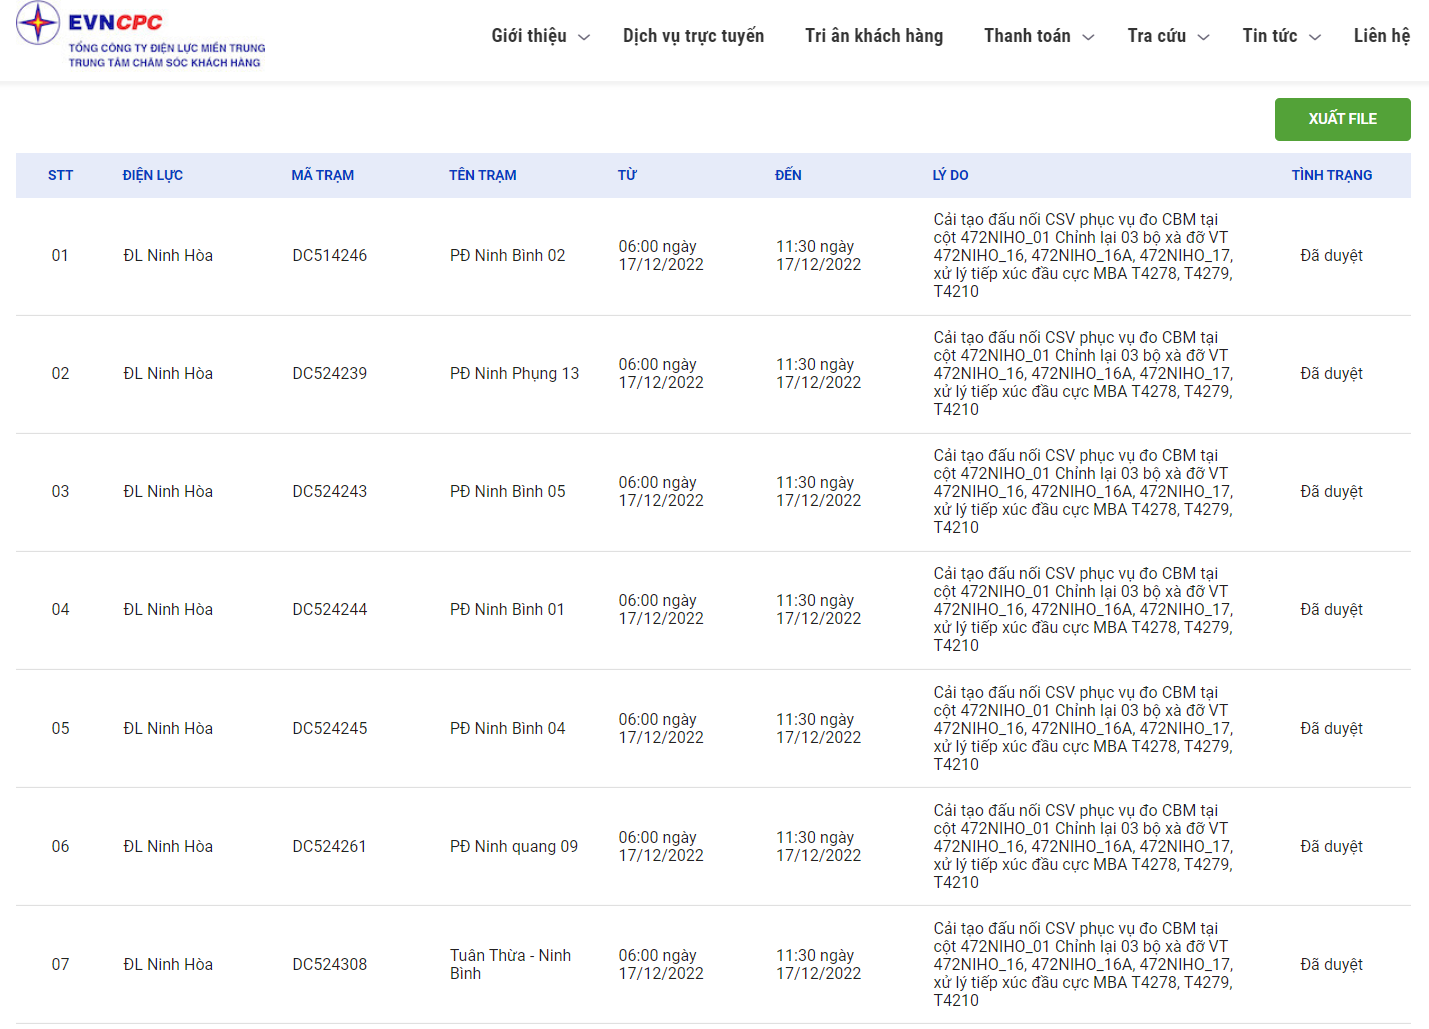Click the Đã duyệt status in row 04

[x=1331, y=610]
